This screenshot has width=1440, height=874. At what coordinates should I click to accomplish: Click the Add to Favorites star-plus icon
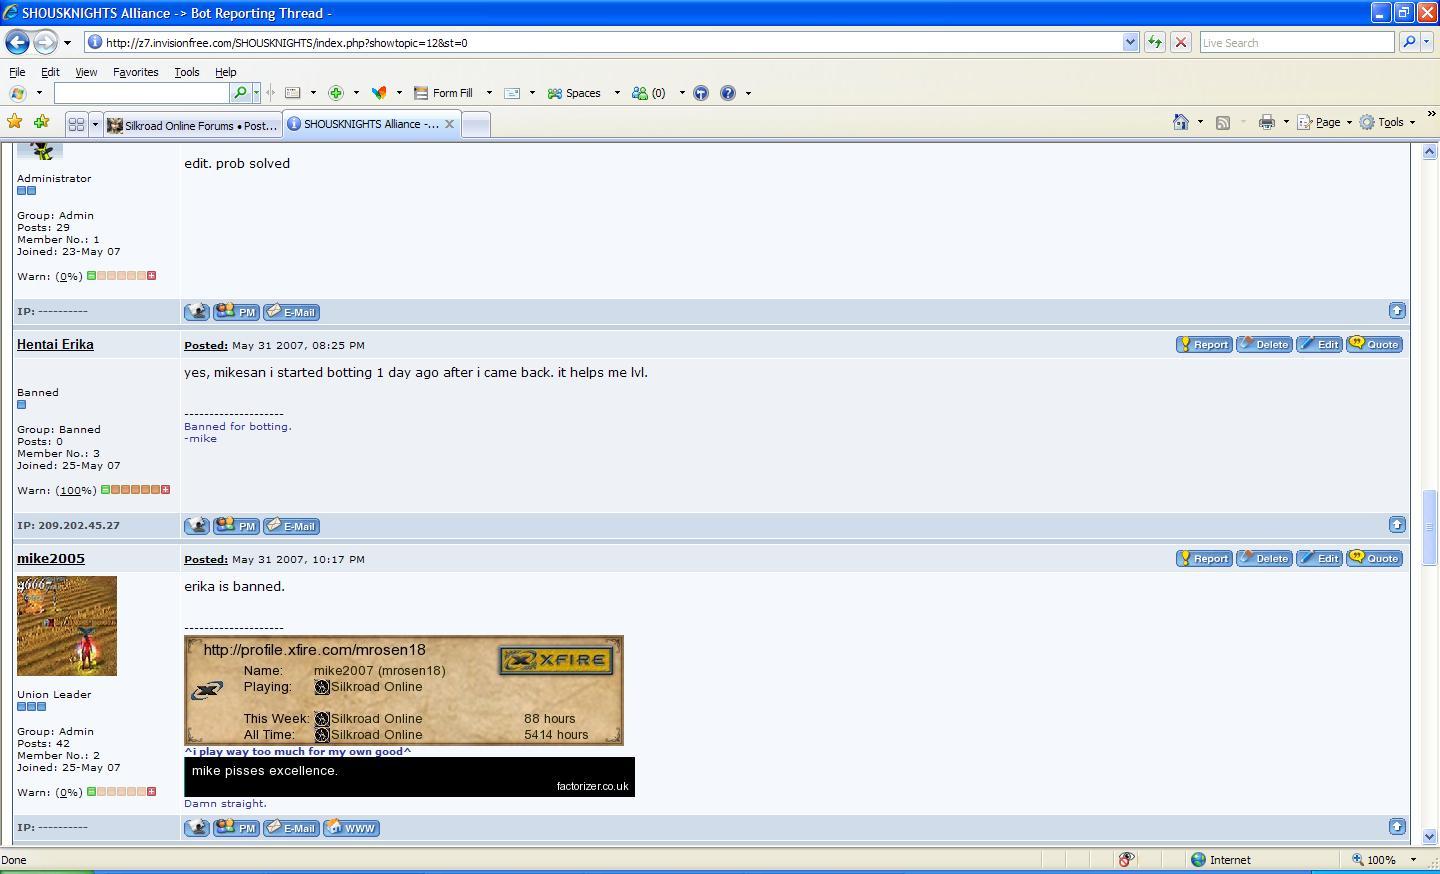41,122
